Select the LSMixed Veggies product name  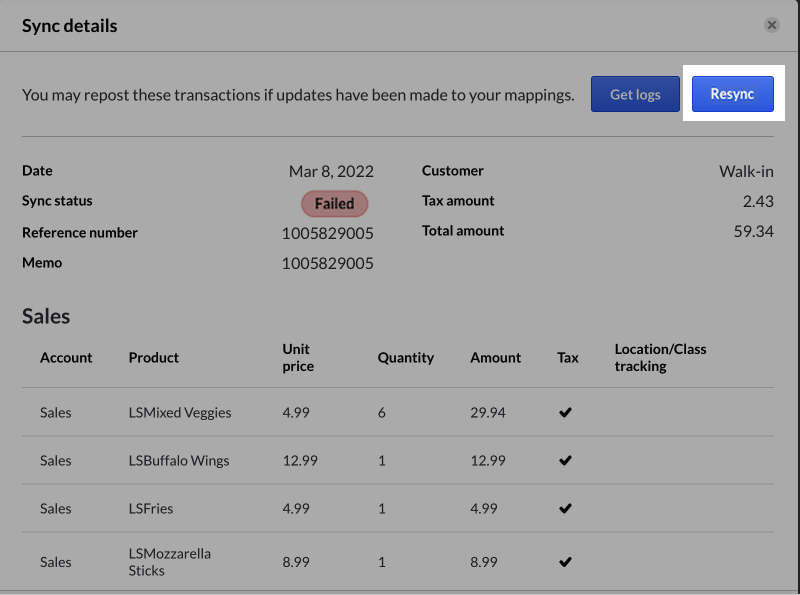click(180, 412)
